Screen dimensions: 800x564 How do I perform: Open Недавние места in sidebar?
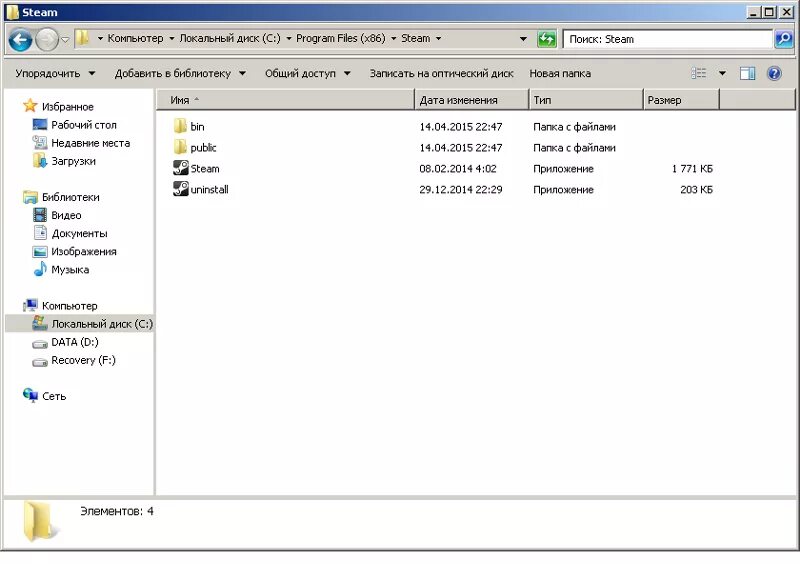(90, 143)
